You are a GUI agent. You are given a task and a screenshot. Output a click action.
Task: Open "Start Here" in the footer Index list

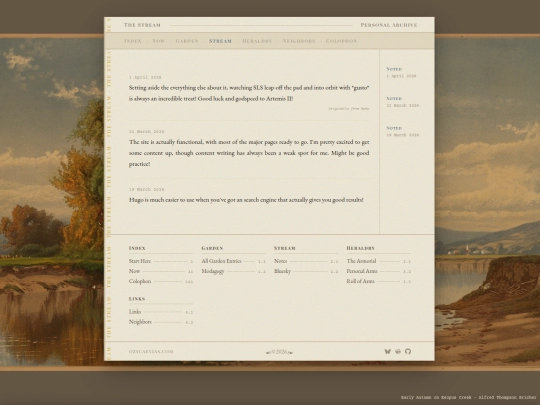(x=161, y=261)
